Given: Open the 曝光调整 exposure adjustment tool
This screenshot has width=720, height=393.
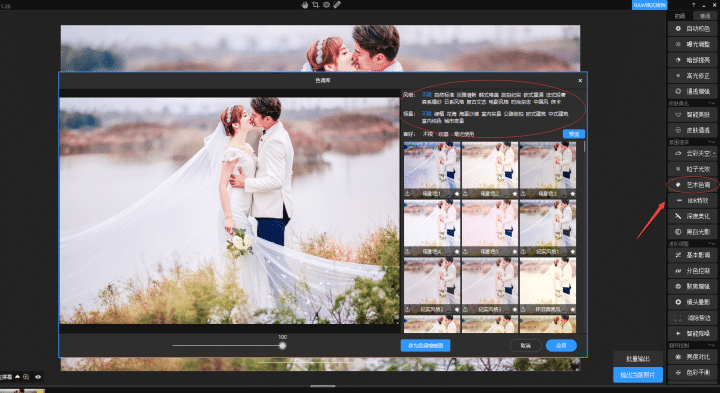Looking at the screenshot, I should [692, 44].
